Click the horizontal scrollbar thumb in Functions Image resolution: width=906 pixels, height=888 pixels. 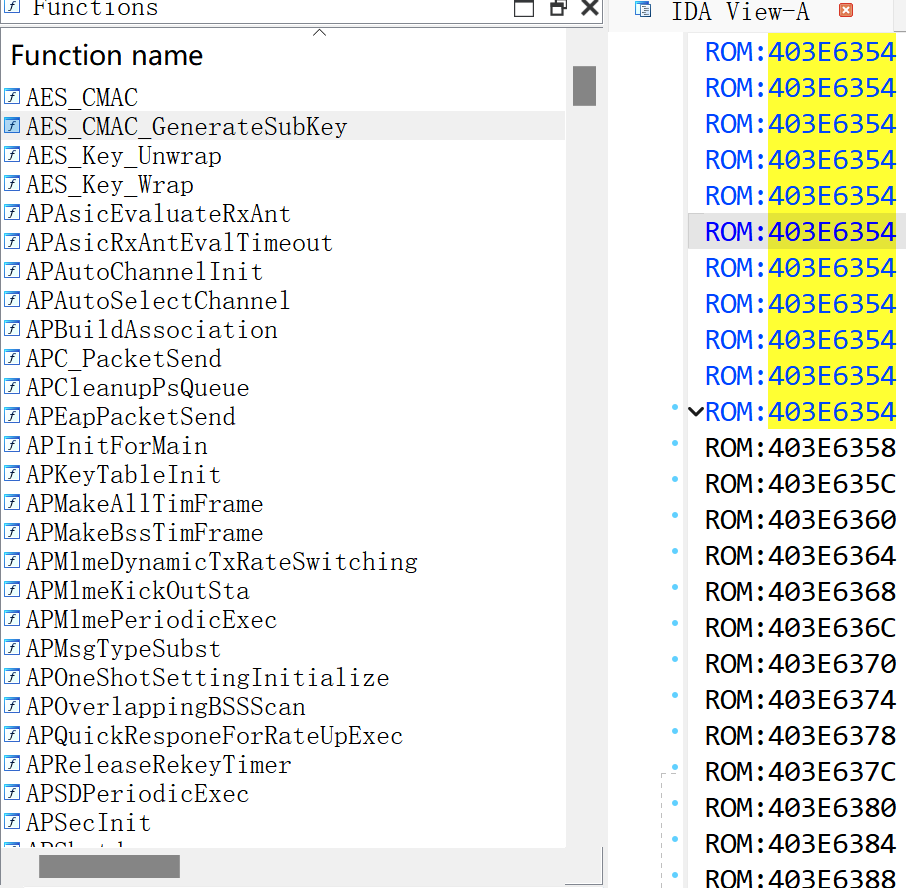pyautogui.click(x=109, y=866)
